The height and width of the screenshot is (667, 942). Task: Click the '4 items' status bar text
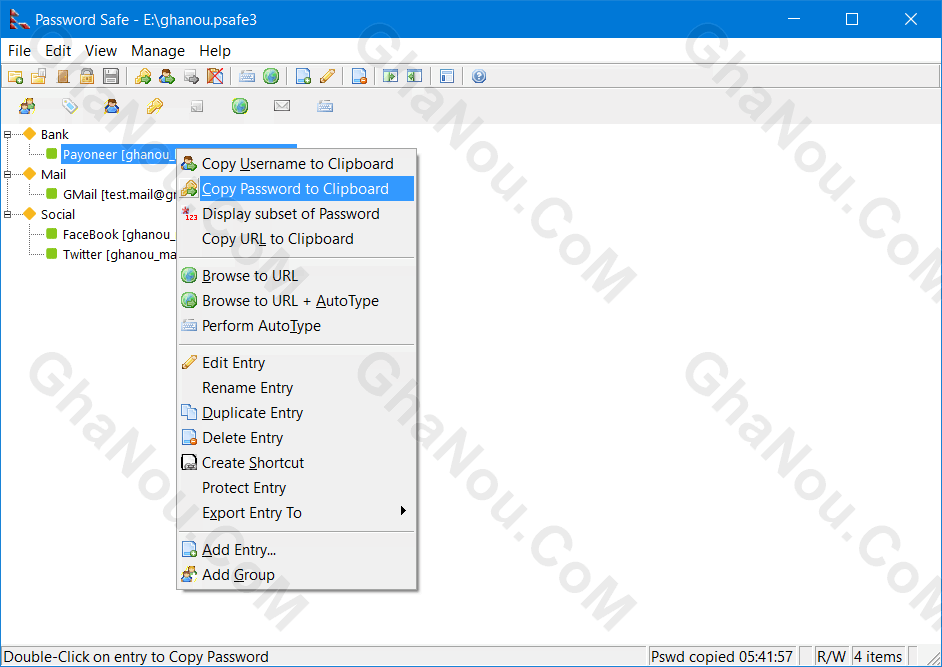pos(879,657)
